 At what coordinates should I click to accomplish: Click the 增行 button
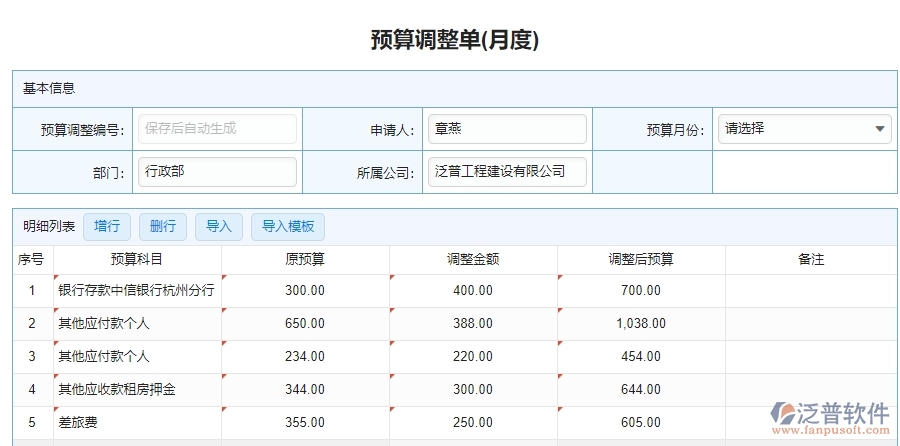tap(106, 226)
